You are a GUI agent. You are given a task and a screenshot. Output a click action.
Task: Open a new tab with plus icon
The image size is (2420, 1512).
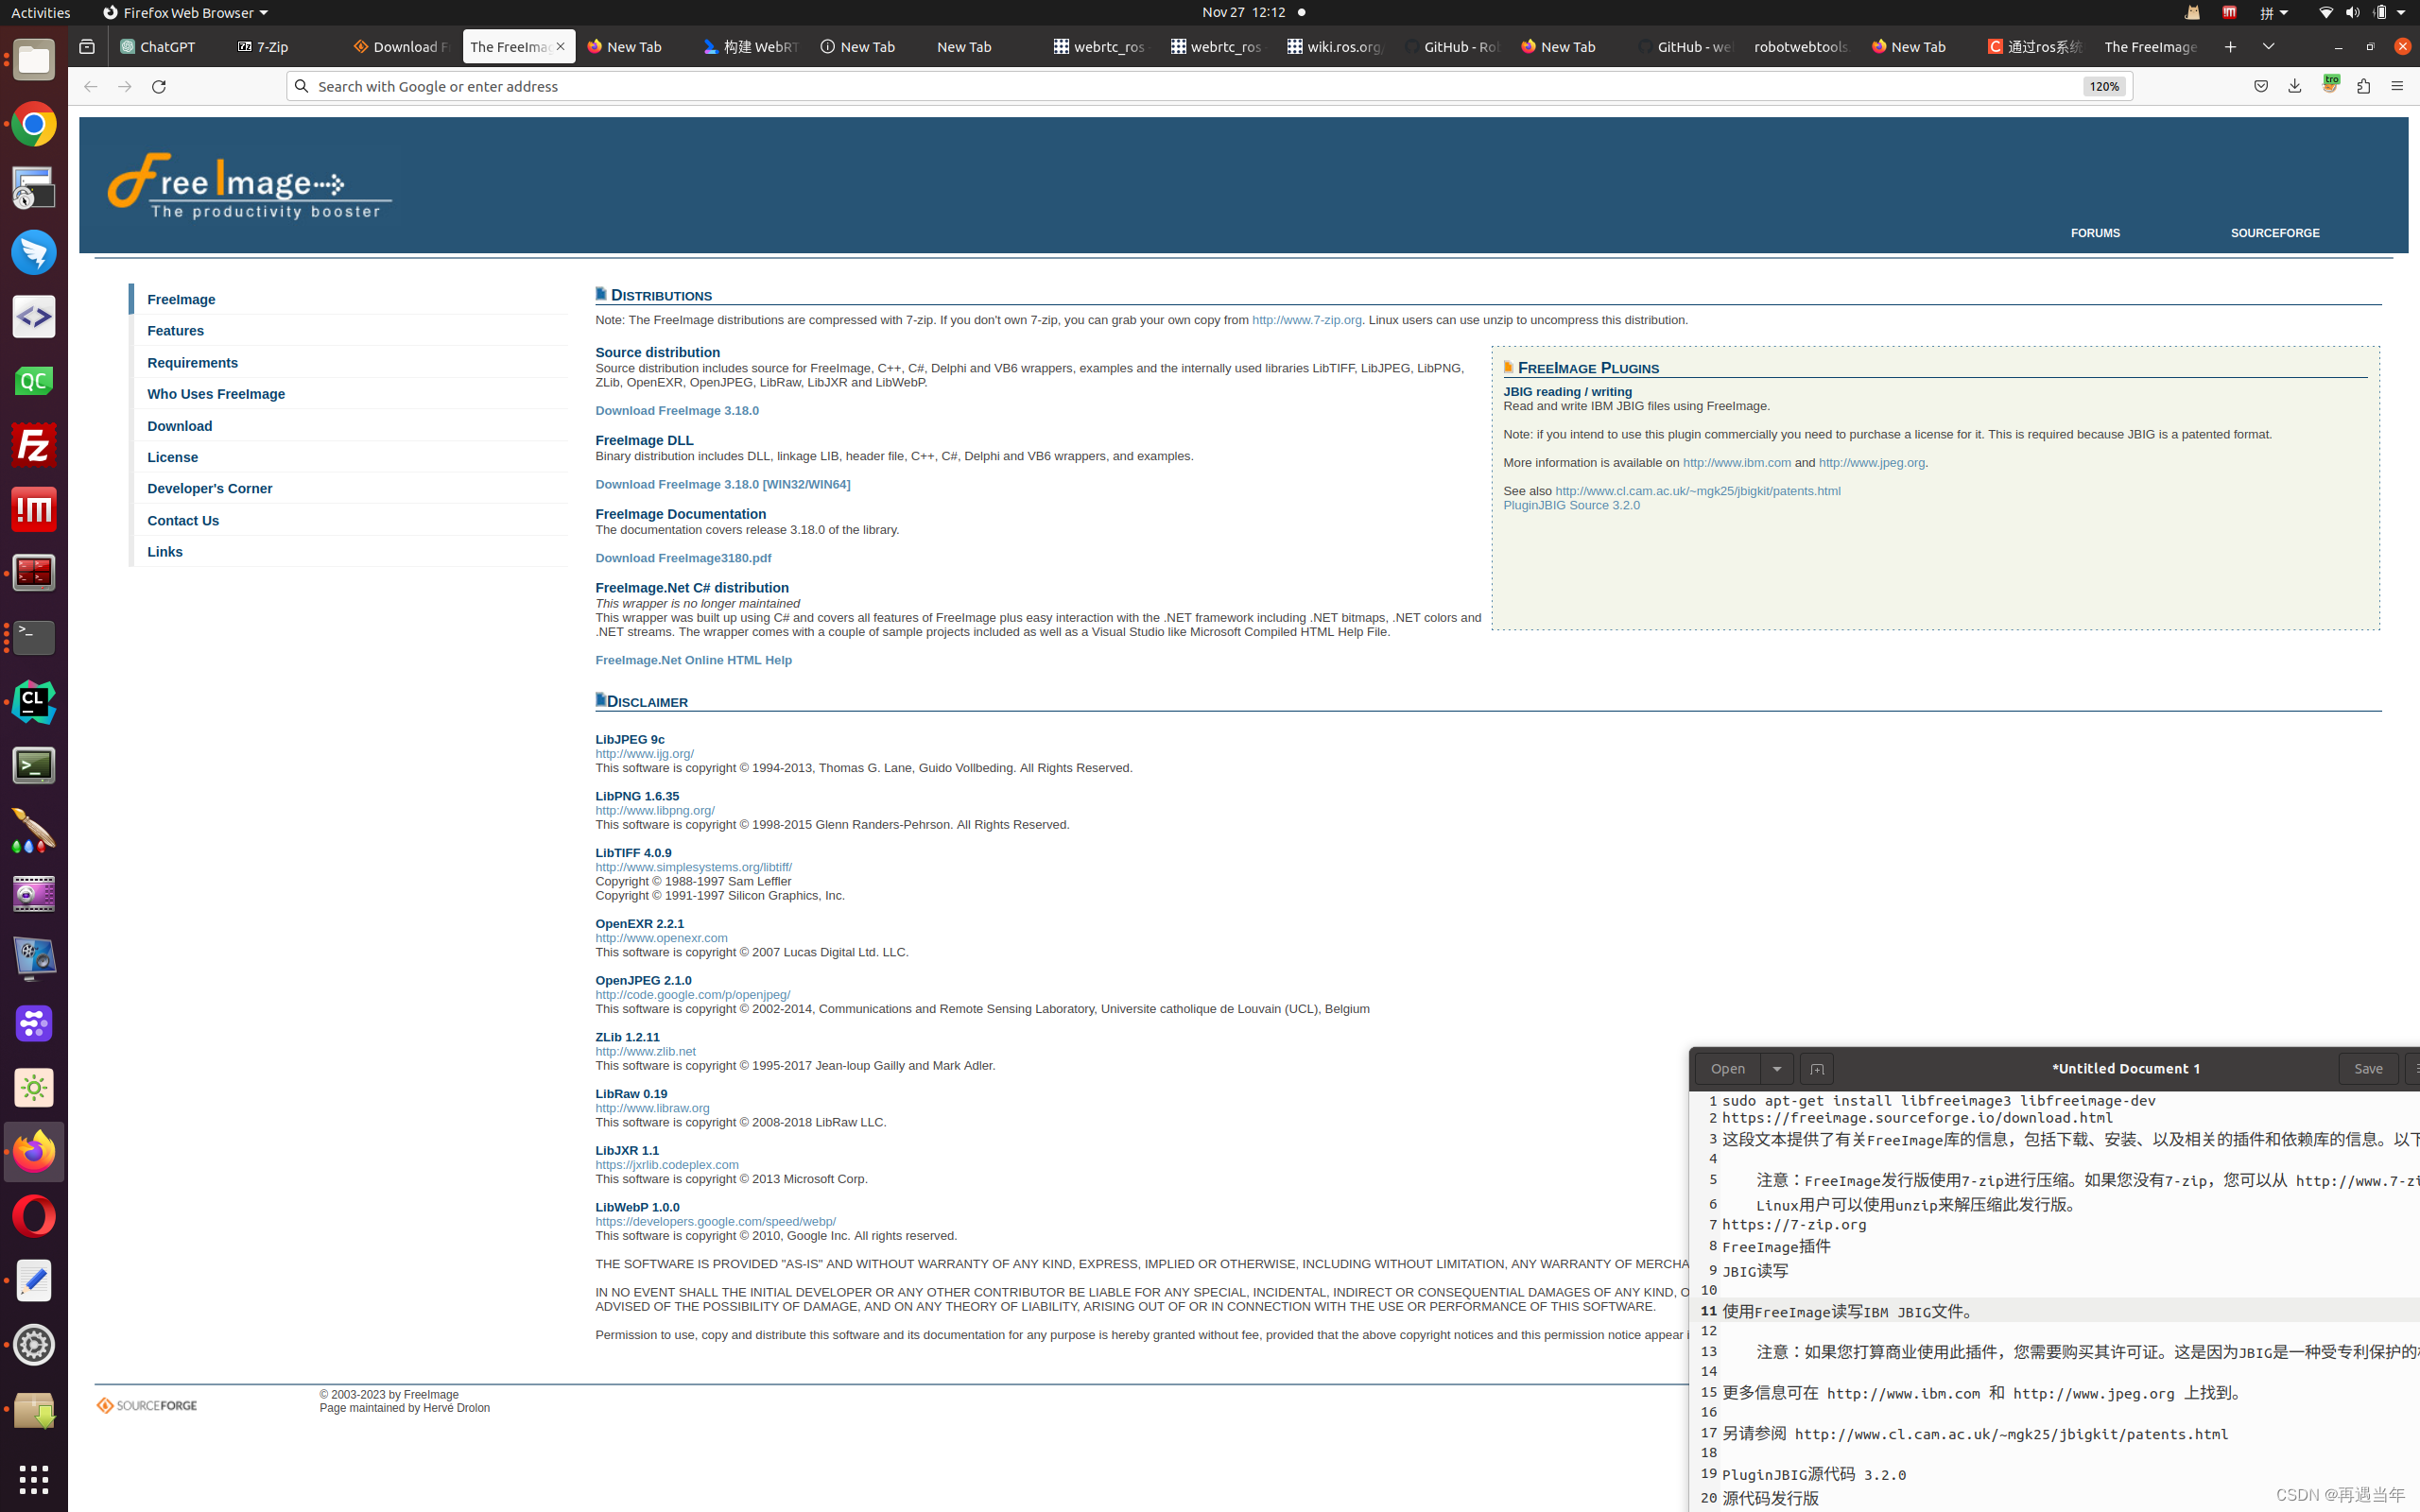2230,47
